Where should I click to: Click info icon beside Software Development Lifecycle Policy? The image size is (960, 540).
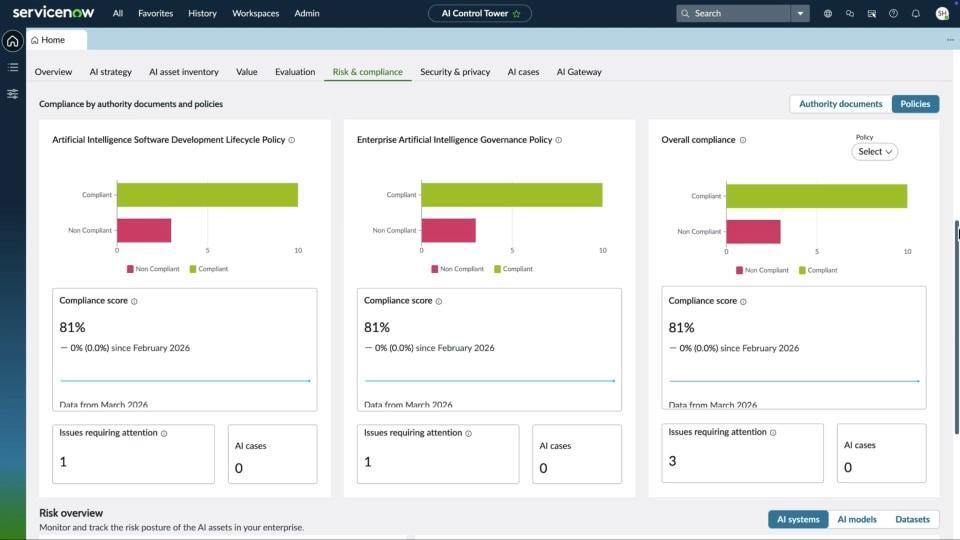[x=291, y=140]
